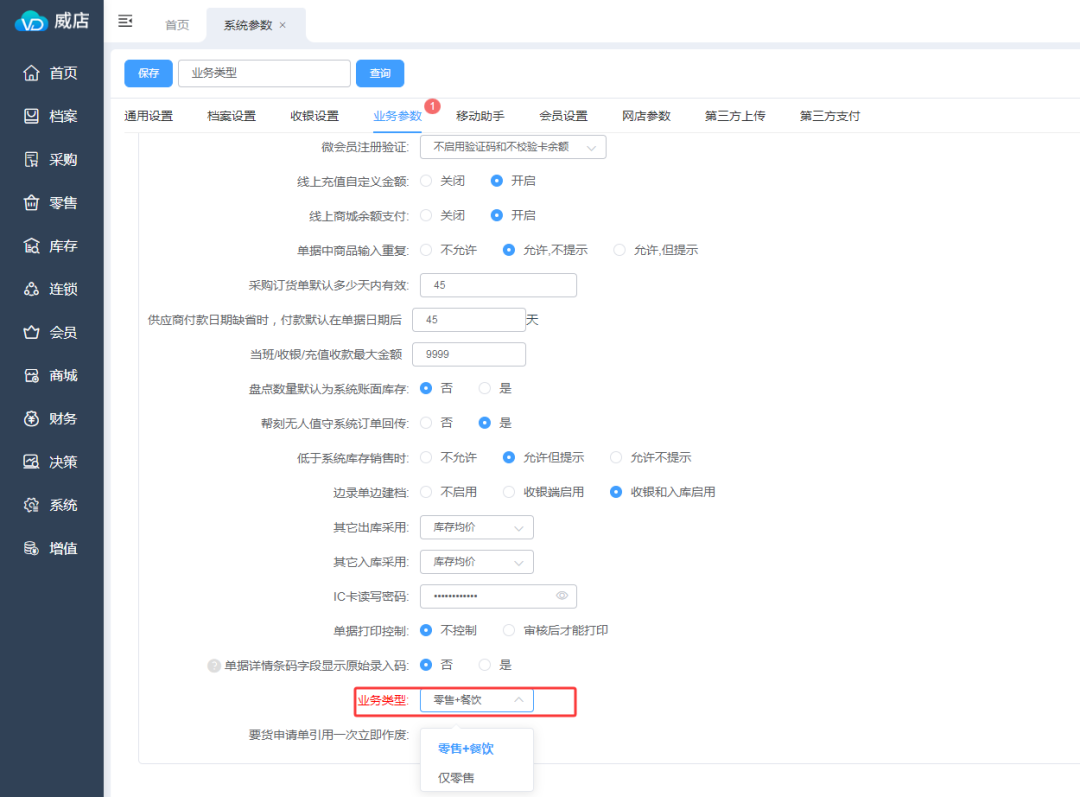Choose 仅零售 from the dropdown list

(x=456, y=777)
